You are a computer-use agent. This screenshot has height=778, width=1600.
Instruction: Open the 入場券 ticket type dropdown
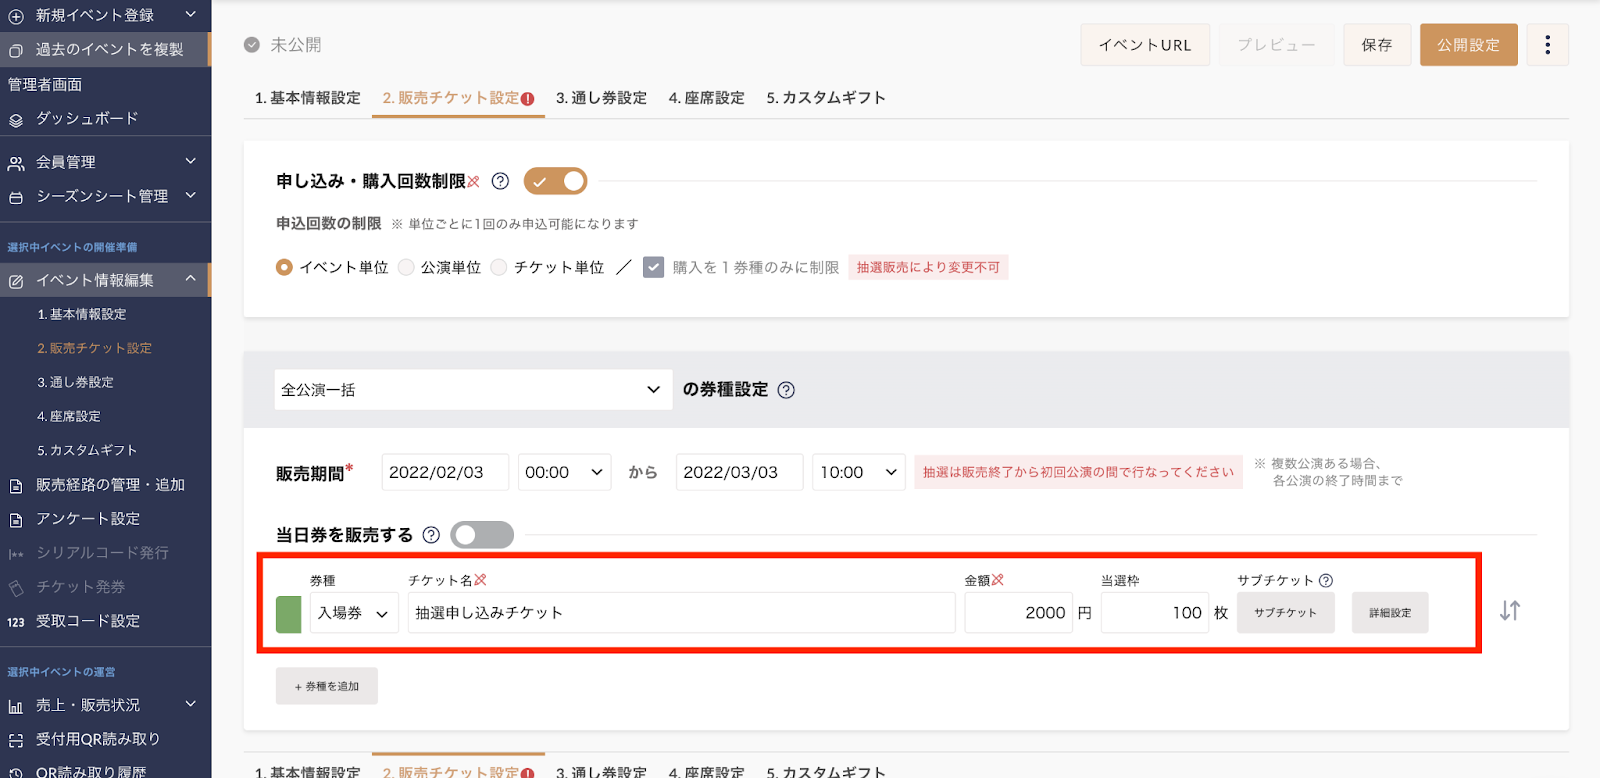tap(353, 613)
